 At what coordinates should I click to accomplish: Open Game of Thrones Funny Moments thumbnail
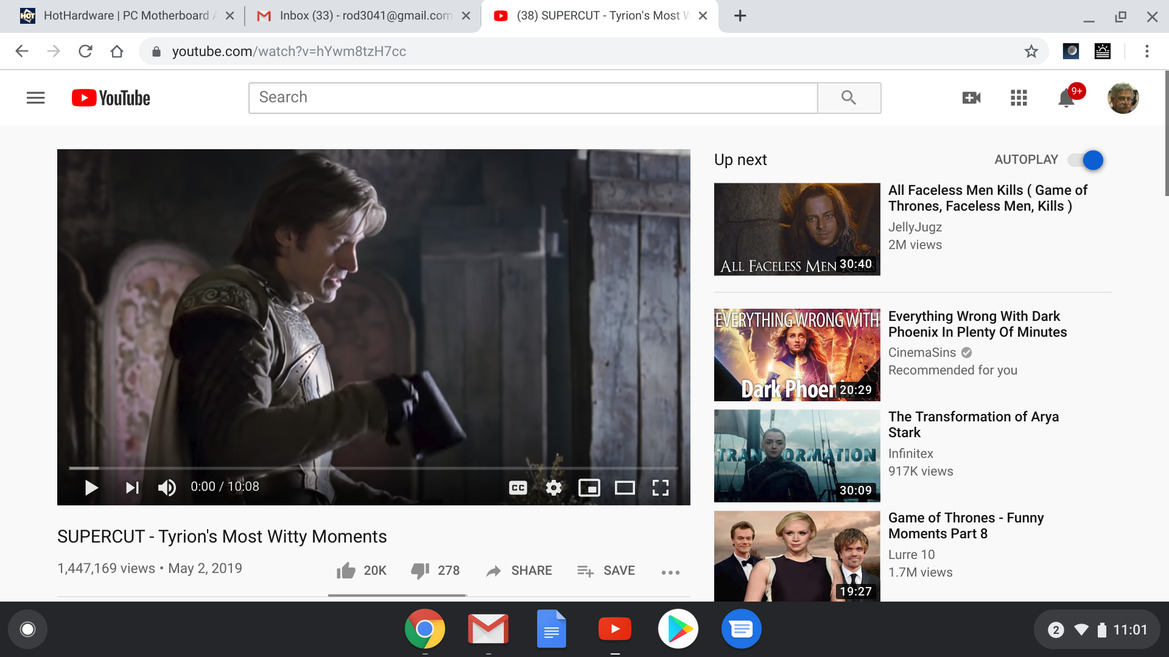[797, 556]
